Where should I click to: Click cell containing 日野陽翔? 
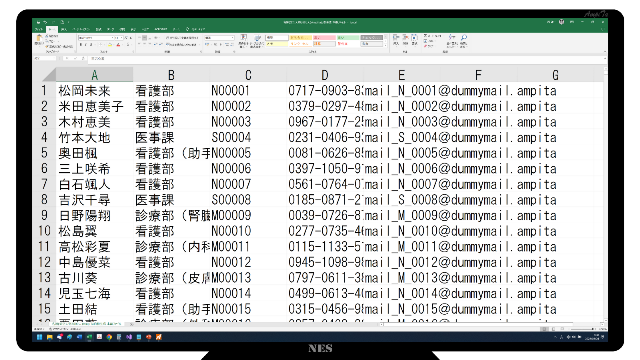(x=94, y=216)
